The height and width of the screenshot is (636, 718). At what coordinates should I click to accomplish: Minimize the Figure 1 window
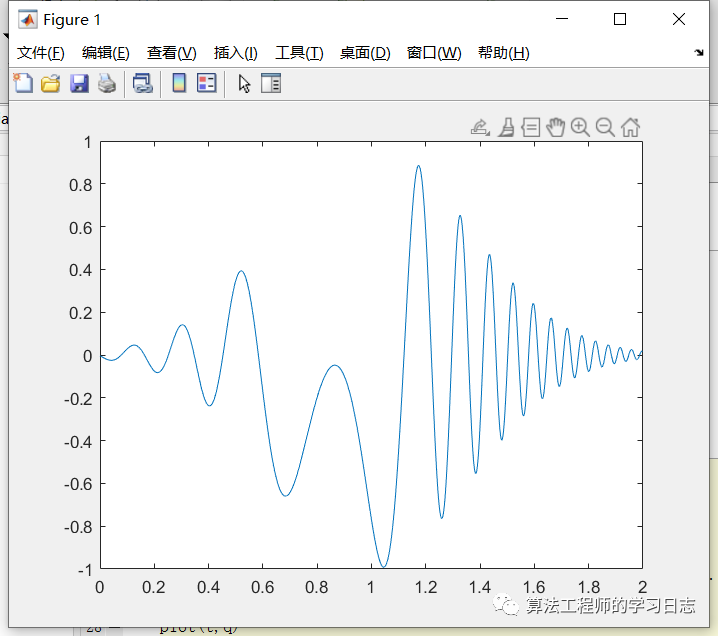coord(562,19)
